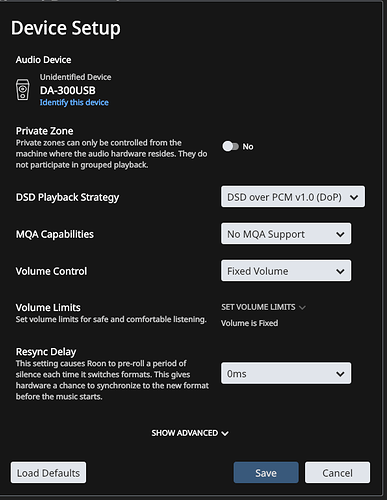Click the chevron beside SET VOLUME LIMITS
This screenshot has height=500, width=387.
pos(302,307)
